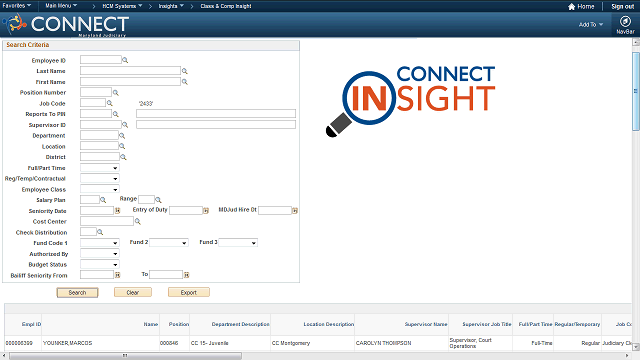The width and height of the screenshot is (640, 360).
Task: Open the HCM Systems breadcrumb menu
Action: [122, 6]
